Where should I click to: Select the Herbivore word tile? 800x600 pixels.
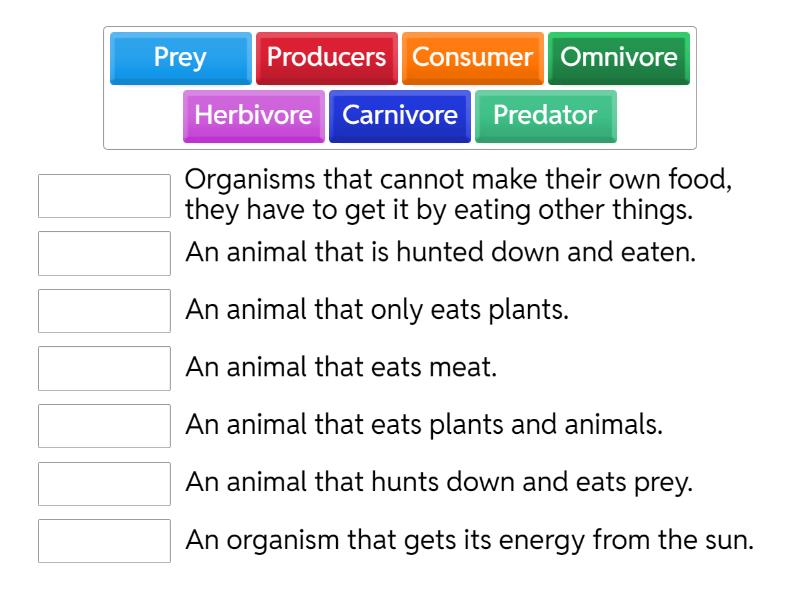[254, 116]
